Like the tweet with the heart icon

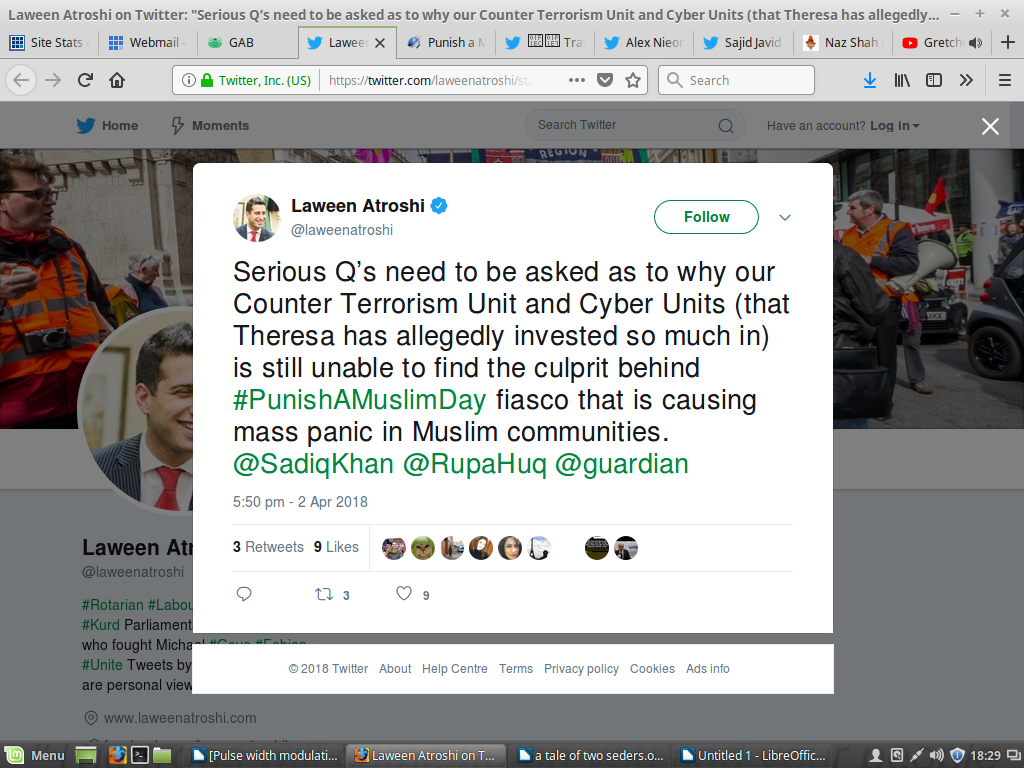coord(404,594)
